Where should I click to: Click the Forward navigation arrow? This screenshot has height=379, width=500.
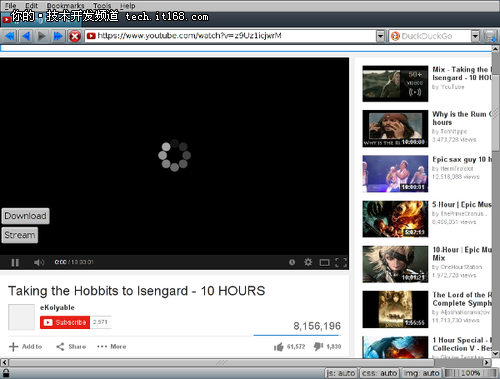(x=42, y=36)
